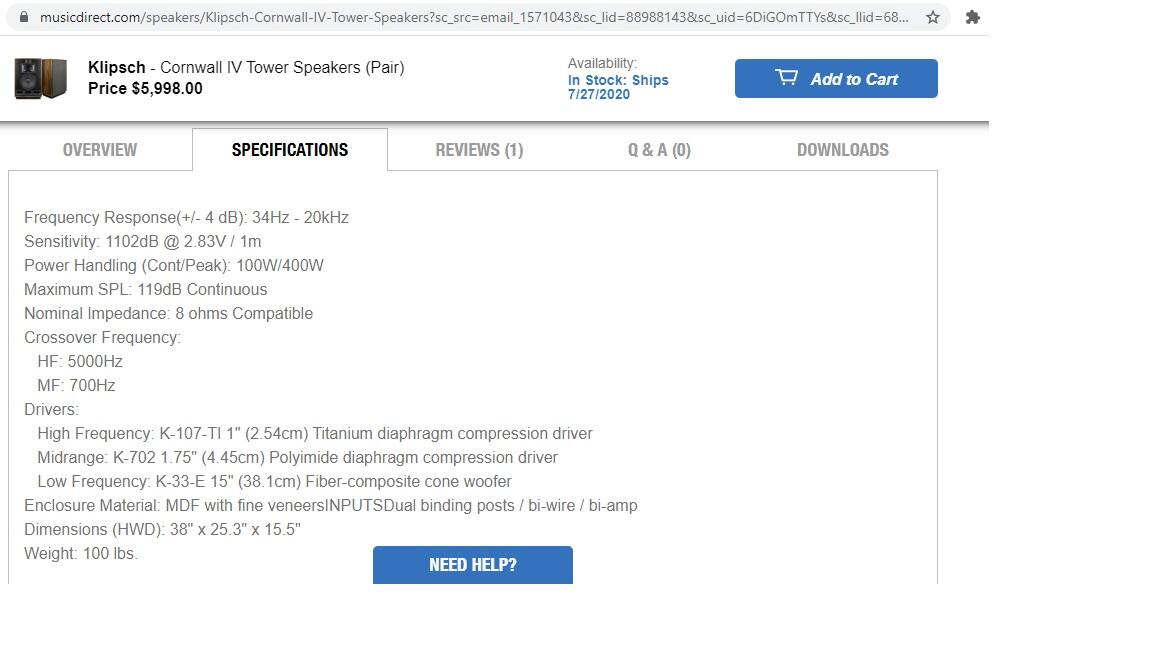Open the Extensions puzzle icon
Image resolution: width=1152 pixels, height=648 pixels.
(x=972, y=17)
